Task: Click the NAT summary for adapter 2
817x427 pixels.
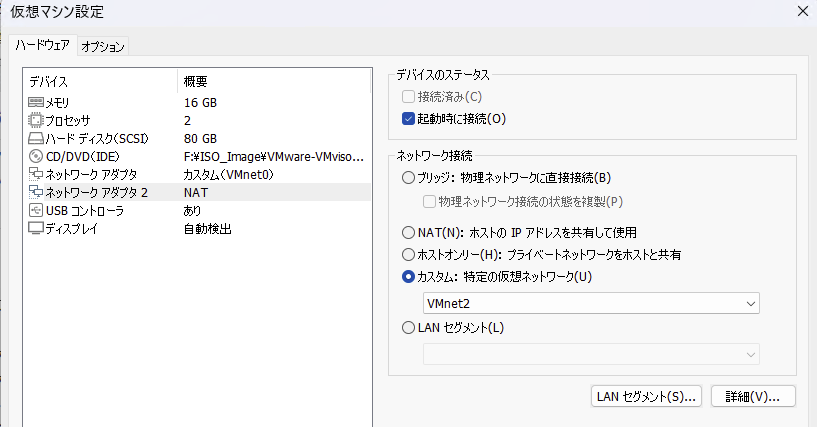Action: tap(196, 193)
